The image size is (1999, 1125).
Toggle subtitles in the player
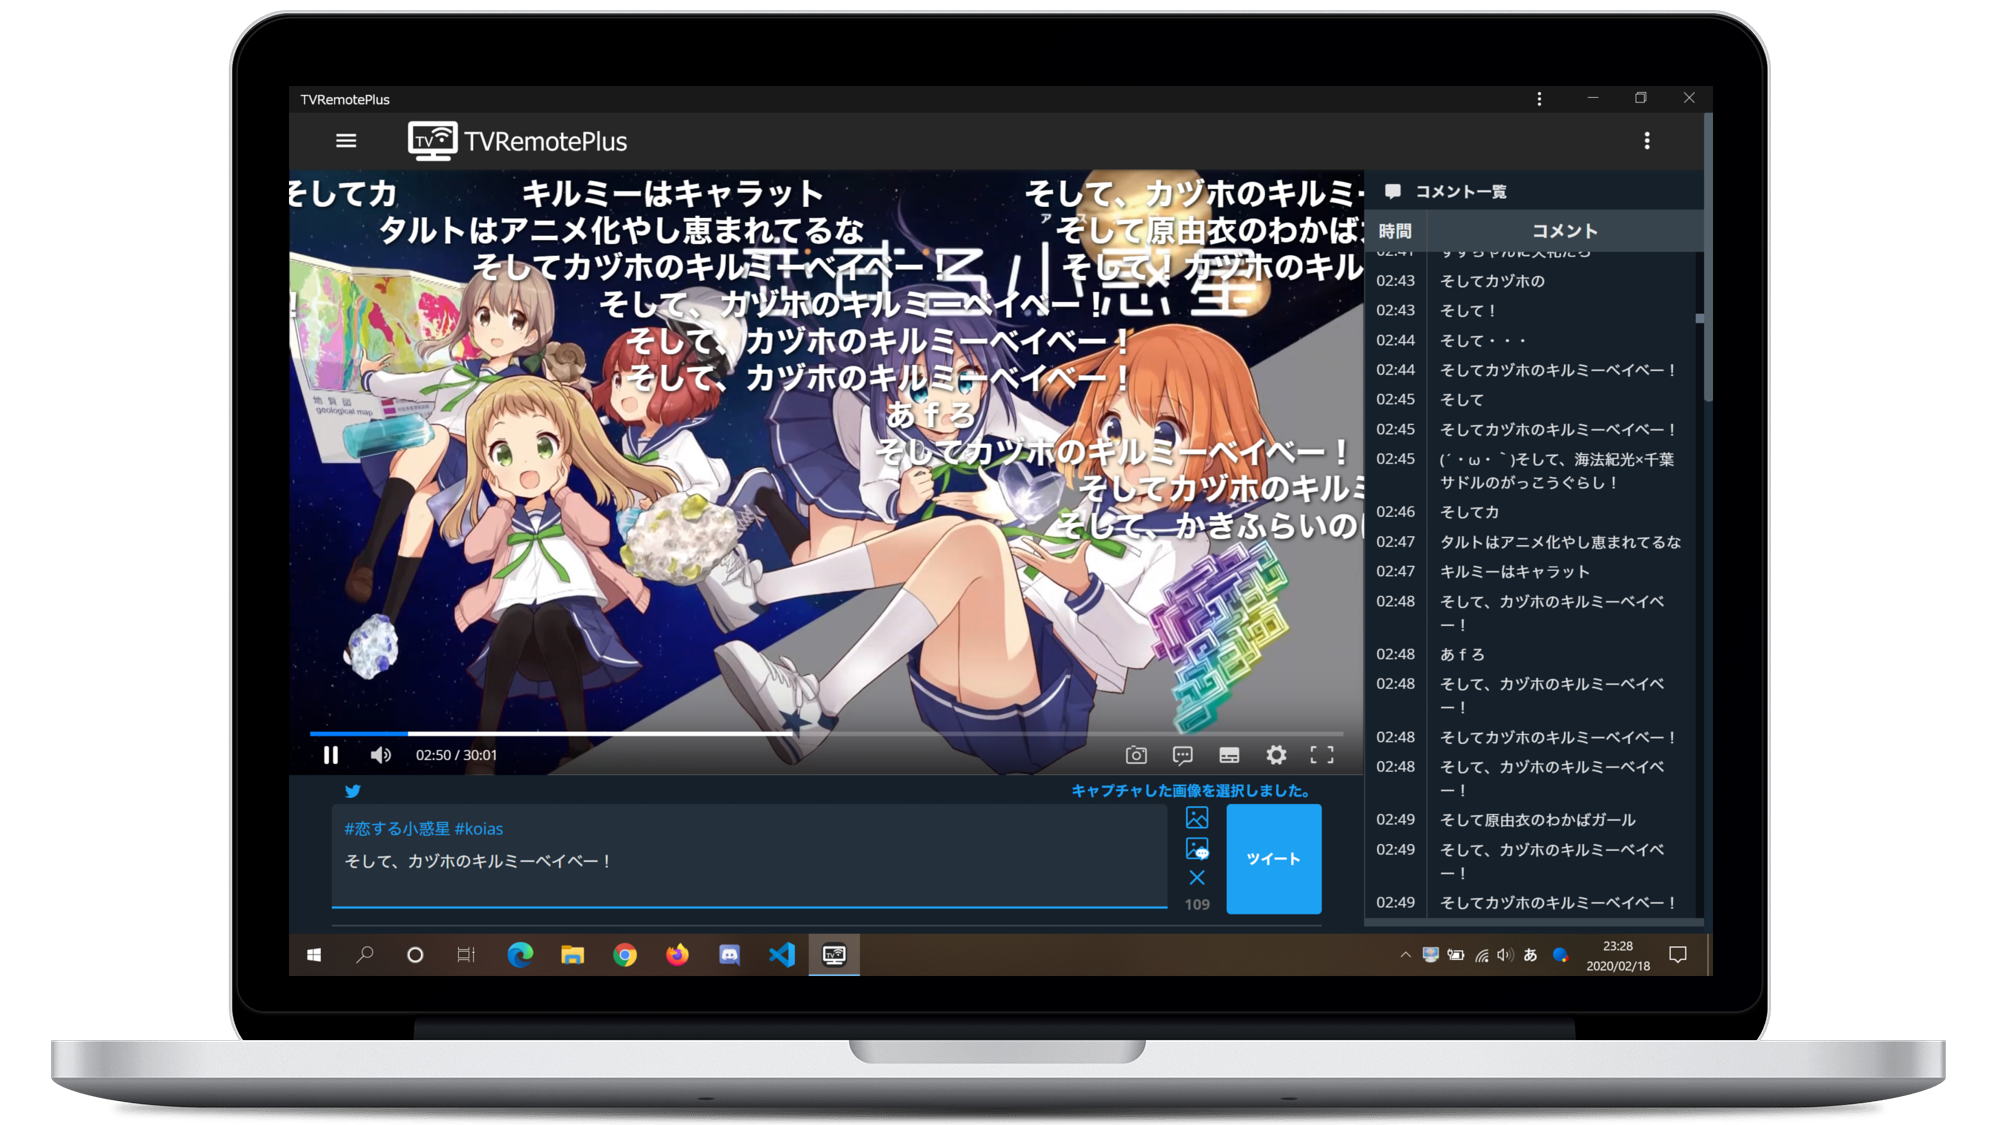1229,755
